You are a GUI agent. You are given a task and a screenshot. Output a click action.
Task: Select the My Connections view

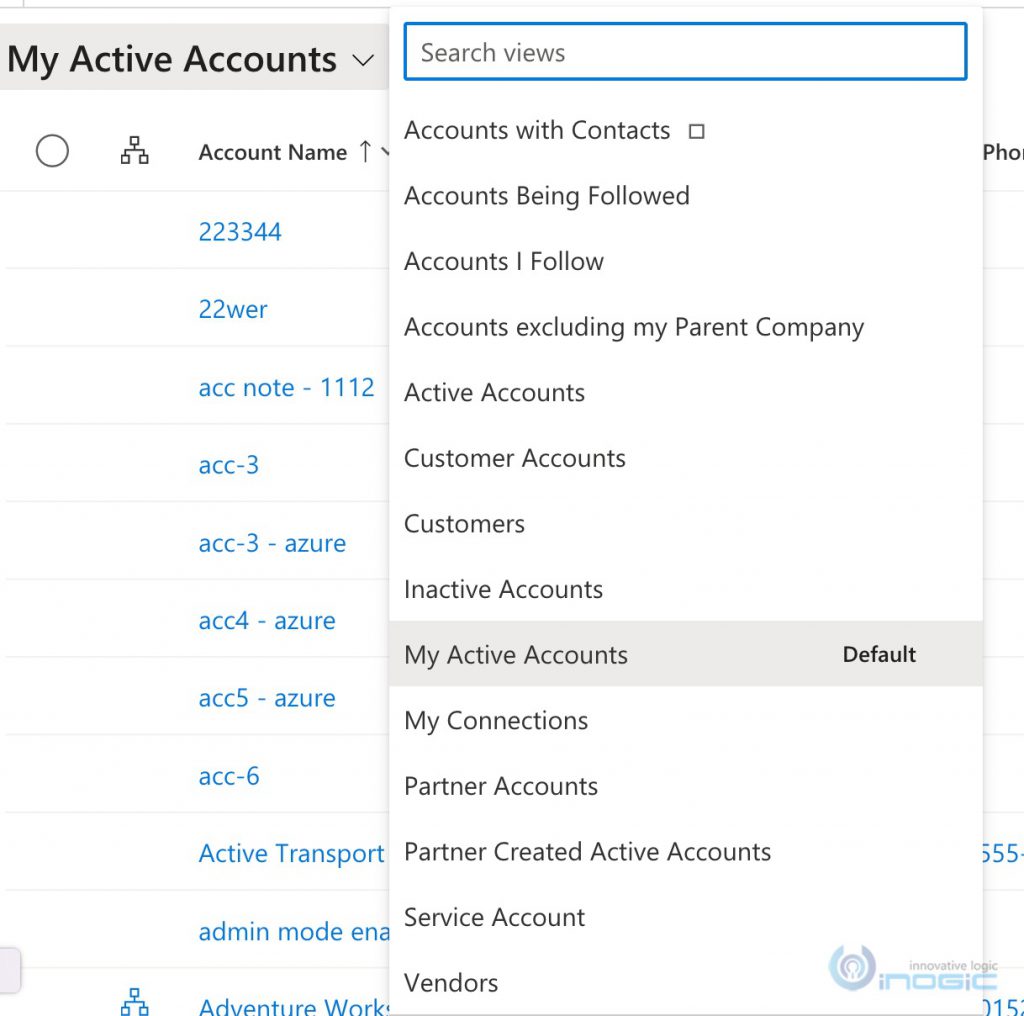click(x=495, y=720)
